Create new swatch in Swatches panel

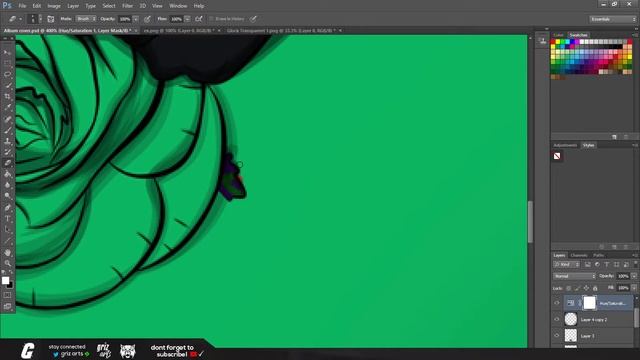pos(614,137)
